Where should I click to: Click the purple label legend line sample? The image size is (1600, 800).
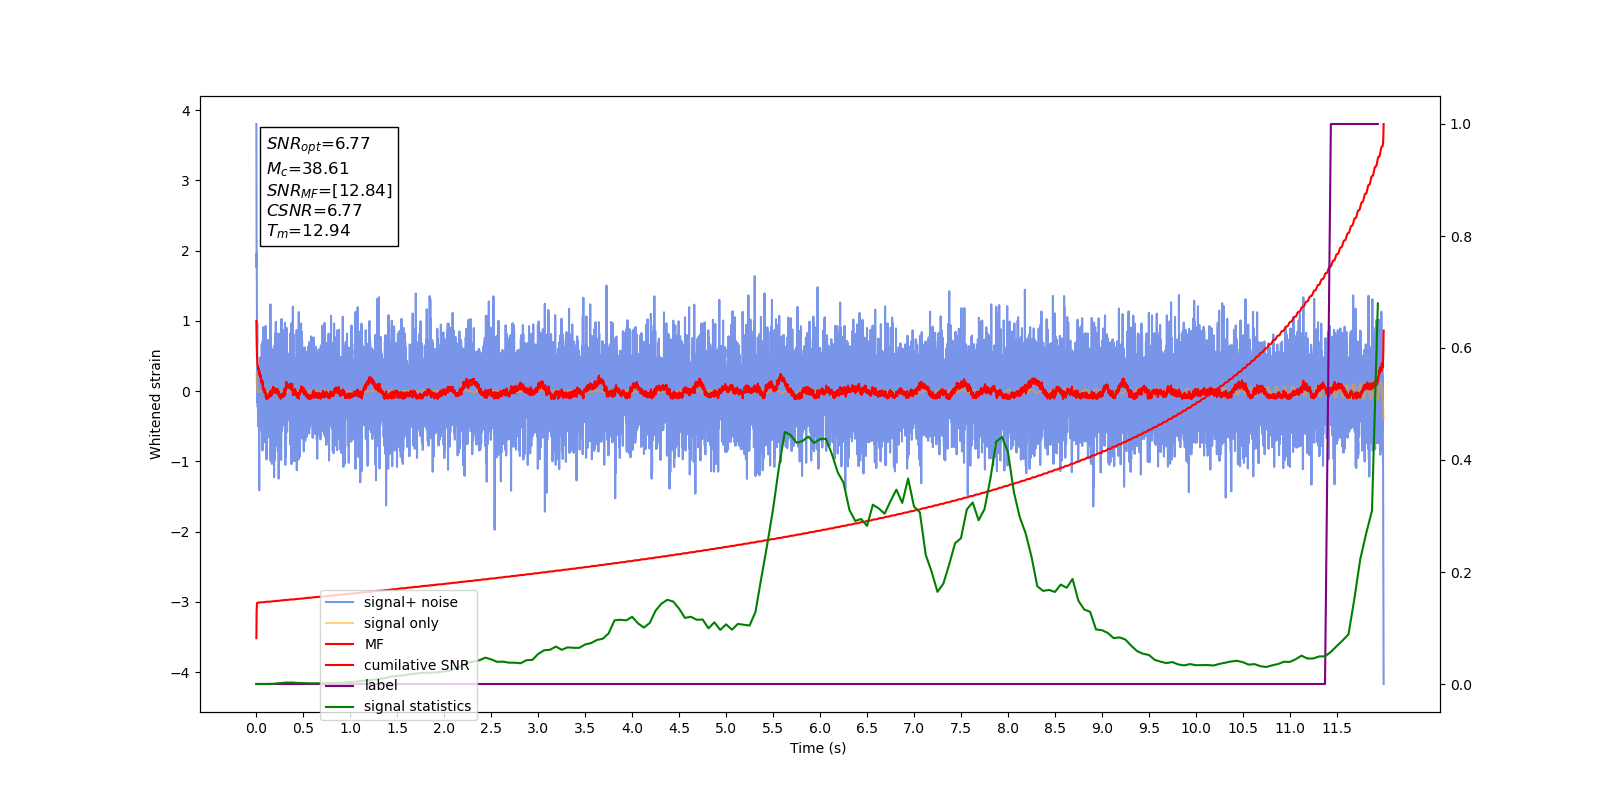(340, 685)
